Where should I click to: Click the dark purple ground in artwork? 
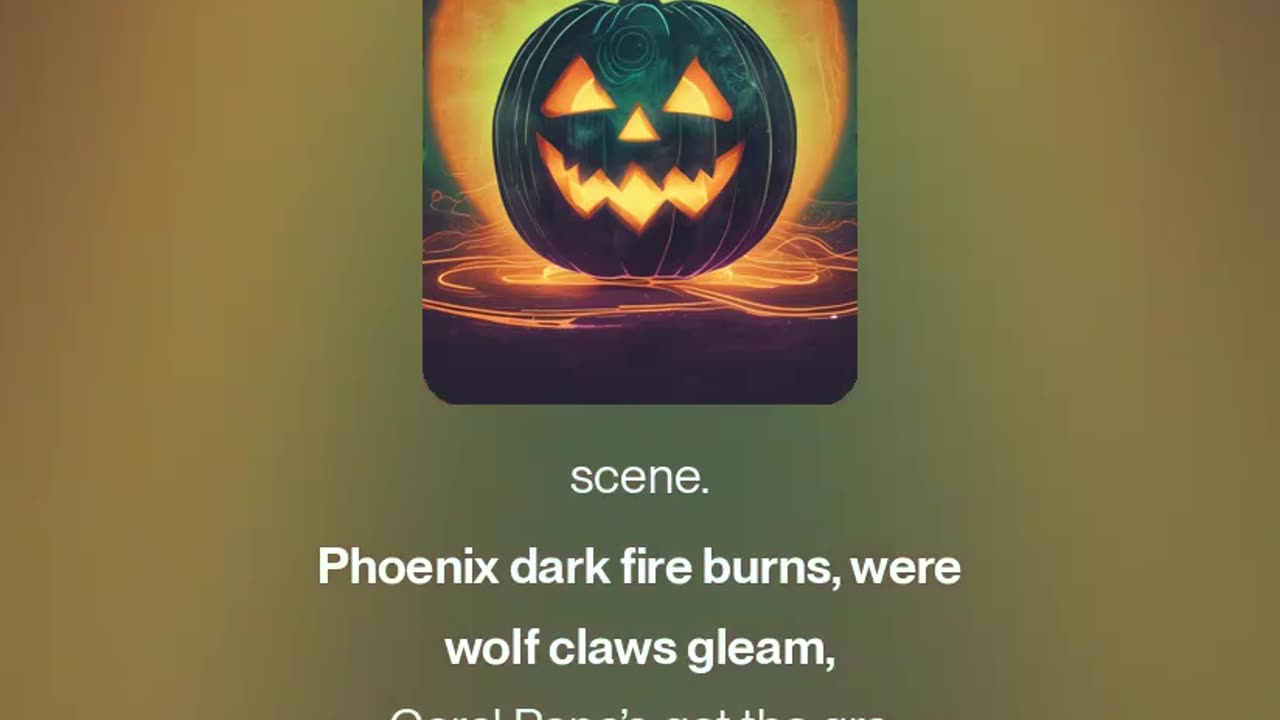640,360
